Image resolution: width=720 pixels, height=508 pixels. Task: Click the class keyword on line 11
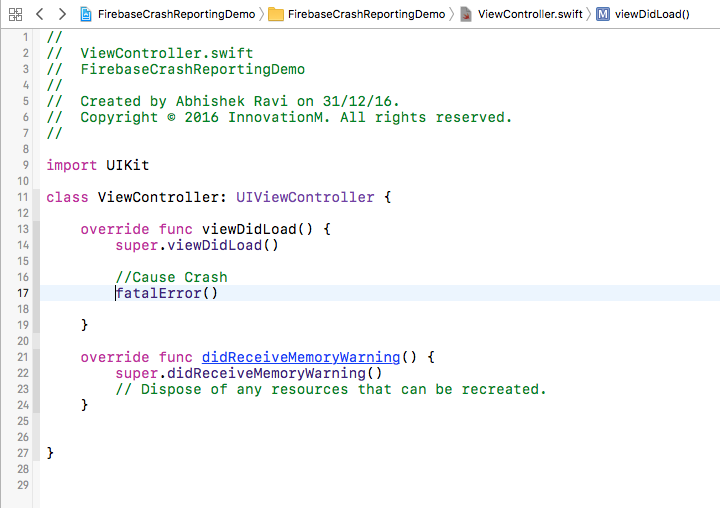pyautogui.click(x=67, y=197)
